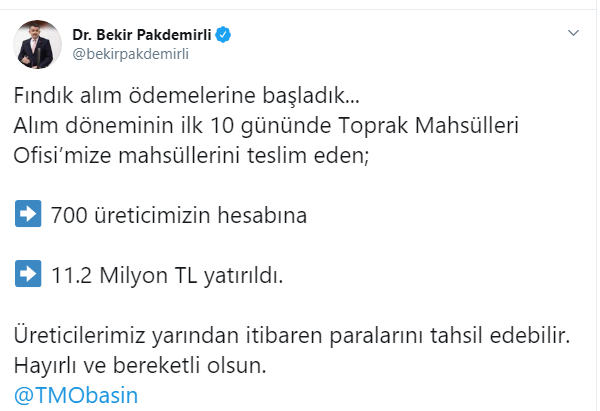Viewport: 600px width, 411px height.
Task: Open the tweet options chevron menu
Action: coord(573,34)
